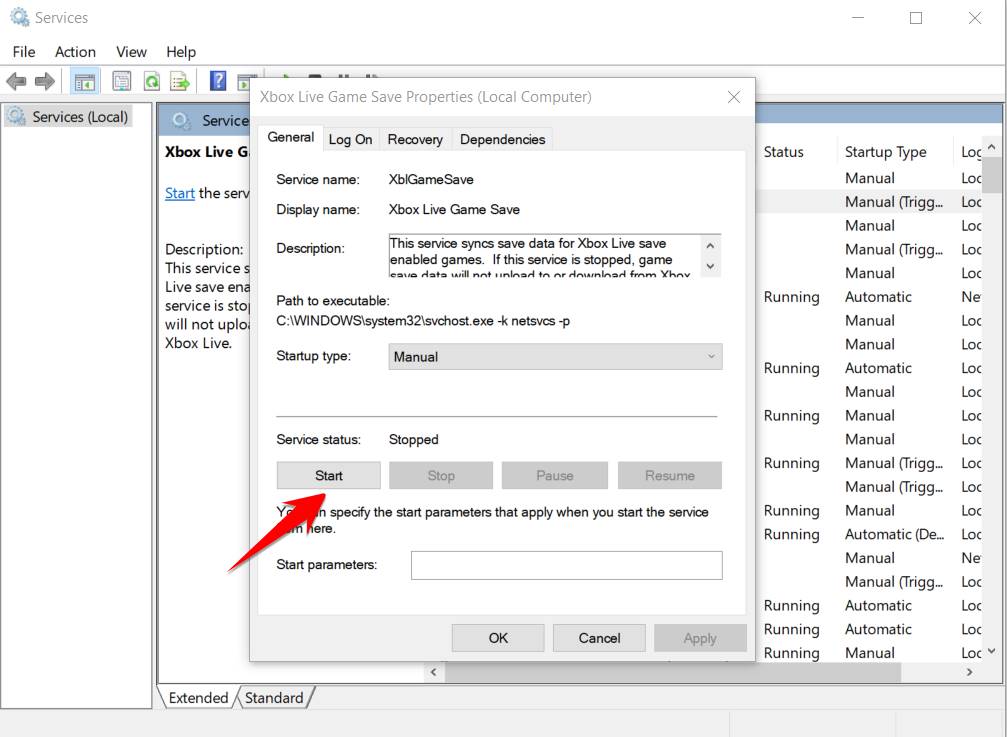Click inside the Start parameters field

566,565
